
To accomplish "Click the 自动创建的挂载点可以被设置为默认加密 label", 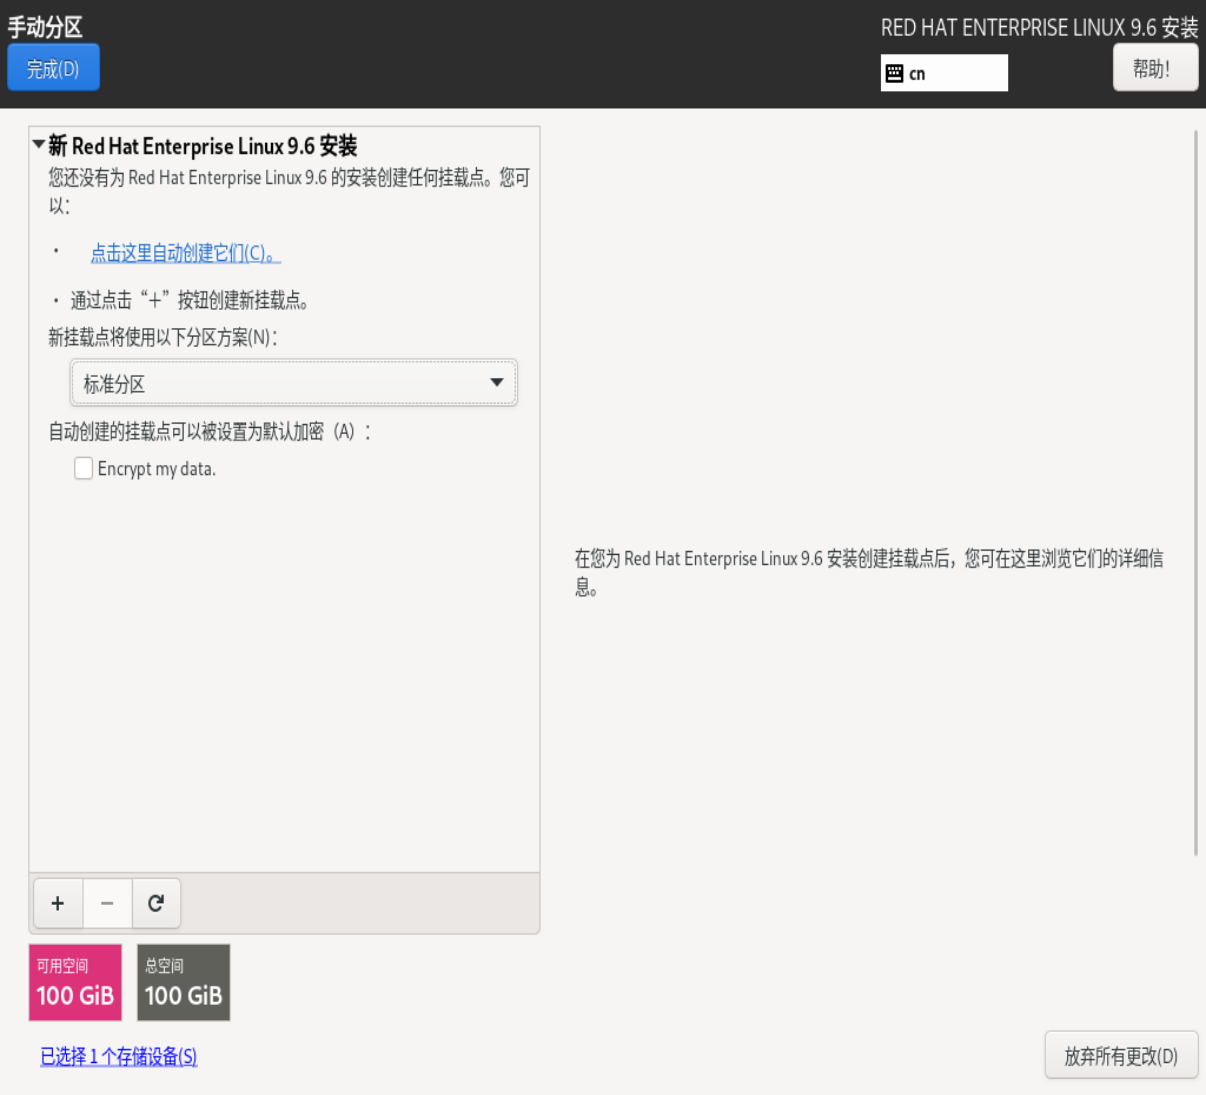I will tap(210, 431).
